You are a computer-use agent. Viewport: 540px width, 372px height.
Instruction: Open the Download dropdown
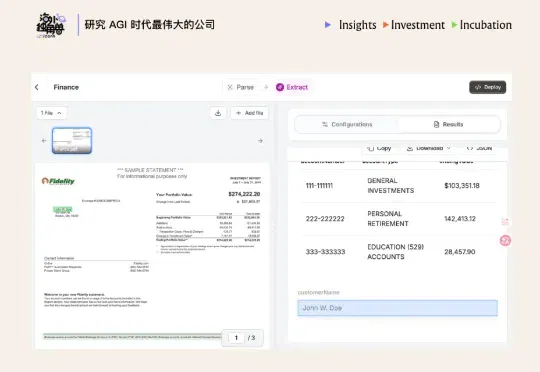pyautogui.click(x=428, y=148)
